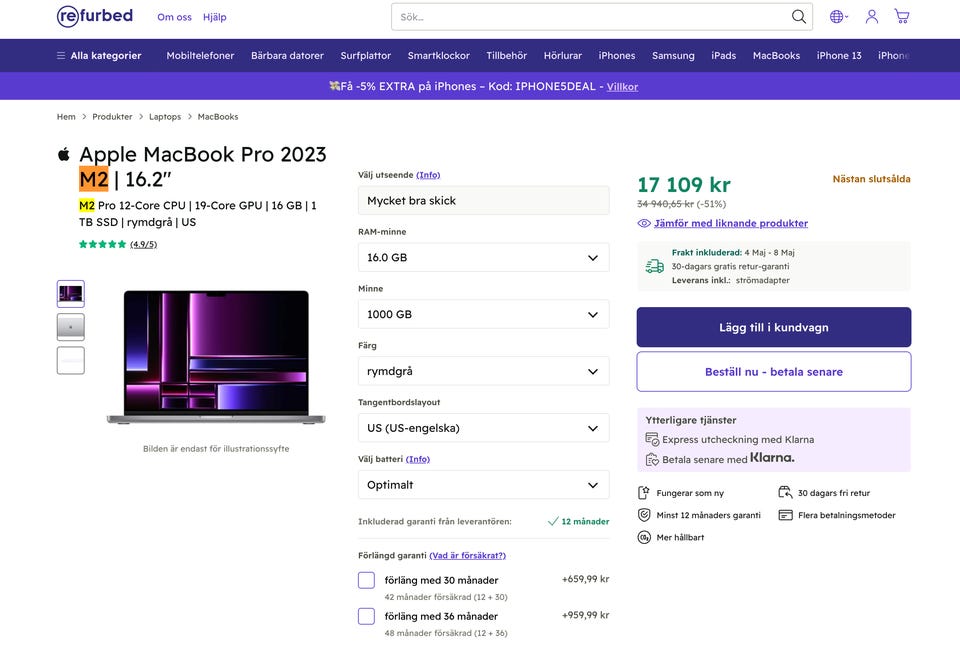Image resolution: width=960 pixels, height=653 pixels.
Task: Open Smartklockor category in navigation bar
Action: tap(438, 56)
